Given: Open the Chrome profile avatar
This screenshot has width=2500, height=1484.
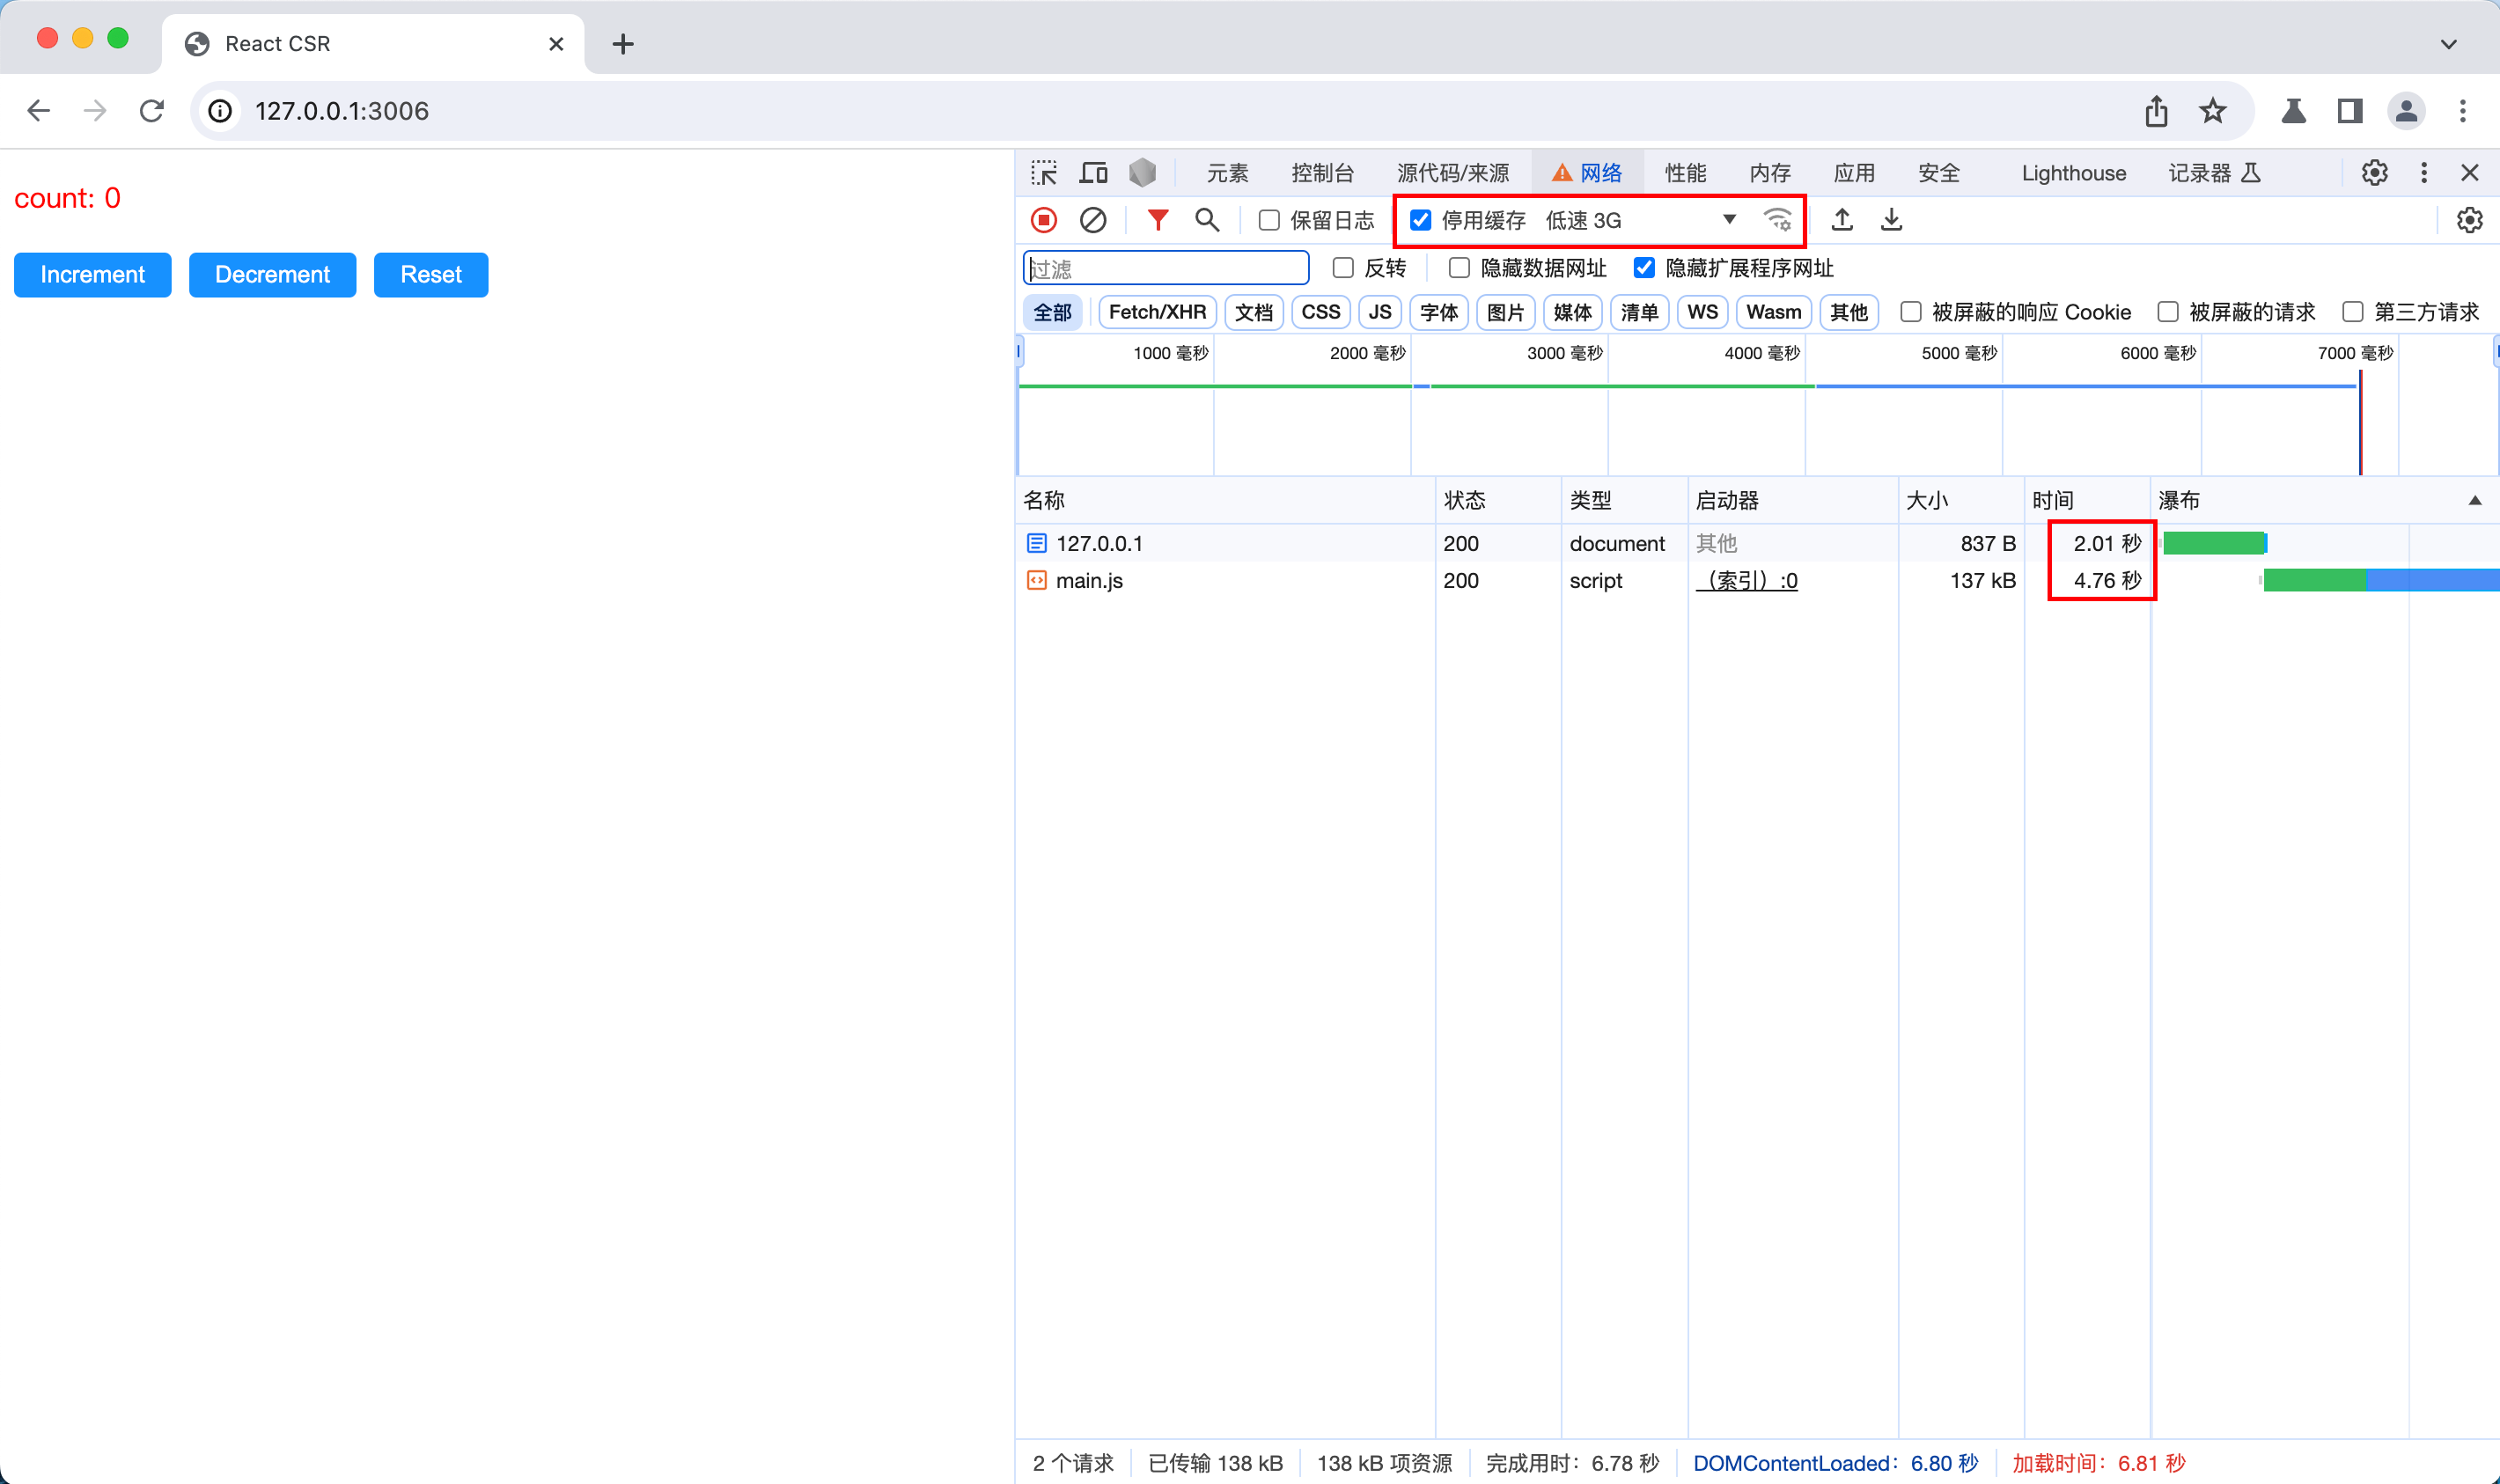Looking at the screenshot, I should click(2406, 110).
